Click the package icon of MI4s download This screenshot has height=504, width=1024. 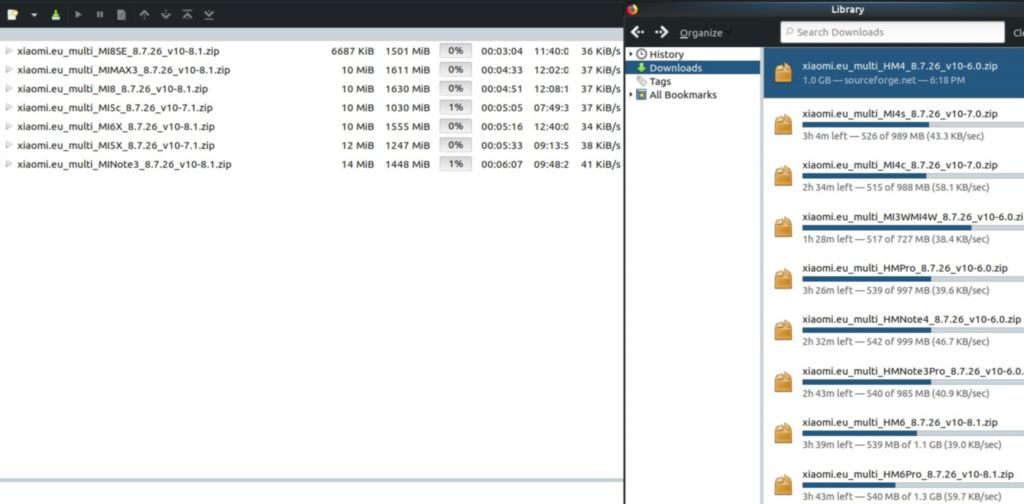point(783,124)
